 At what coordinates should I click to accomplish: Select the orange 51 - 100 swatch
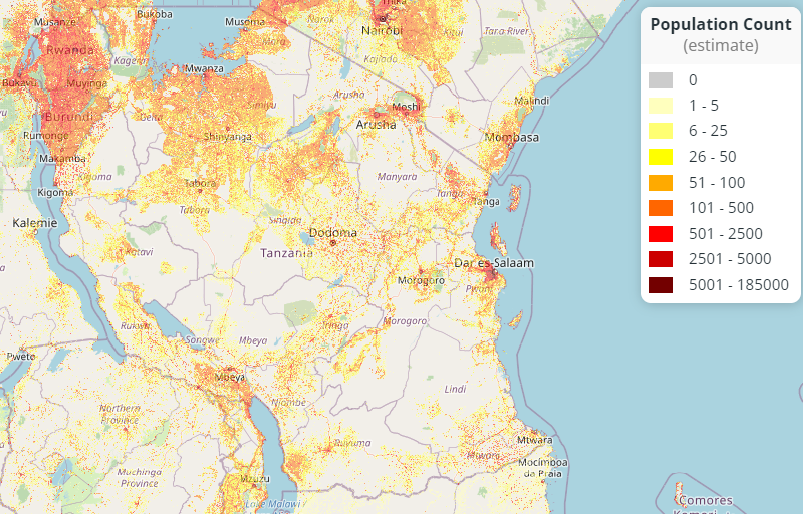click(x=661, y=182)
